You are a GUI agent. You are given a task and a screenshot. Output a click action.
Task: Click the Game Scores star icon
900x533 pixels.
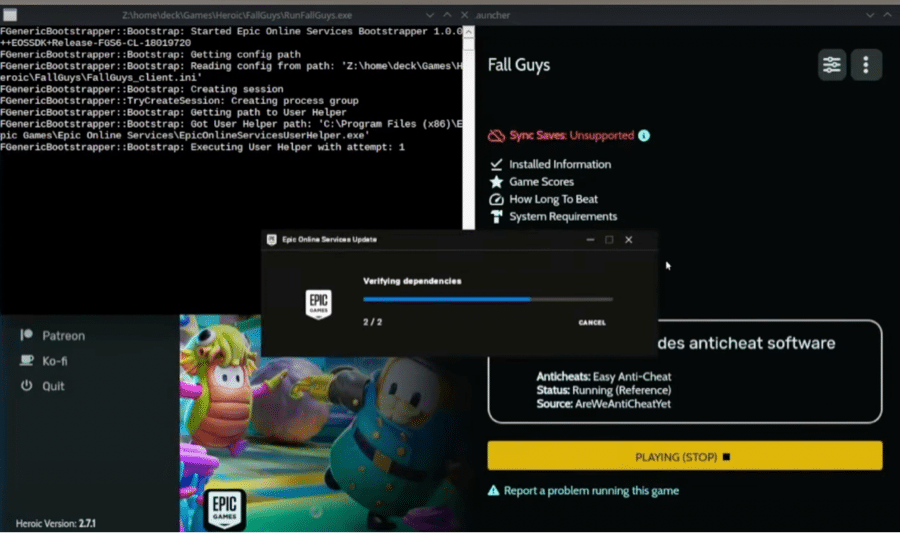tap(496, 182)
